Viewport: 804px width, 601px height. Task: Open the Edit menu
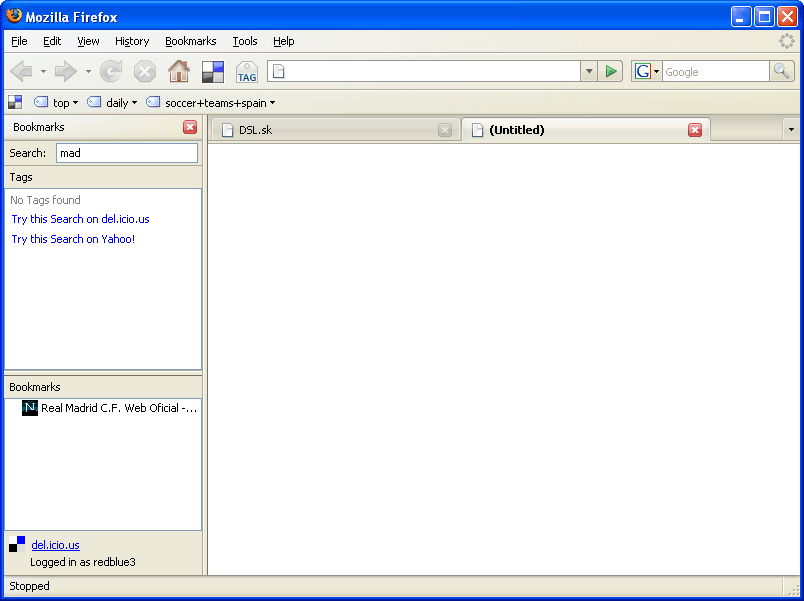(52, 41)
